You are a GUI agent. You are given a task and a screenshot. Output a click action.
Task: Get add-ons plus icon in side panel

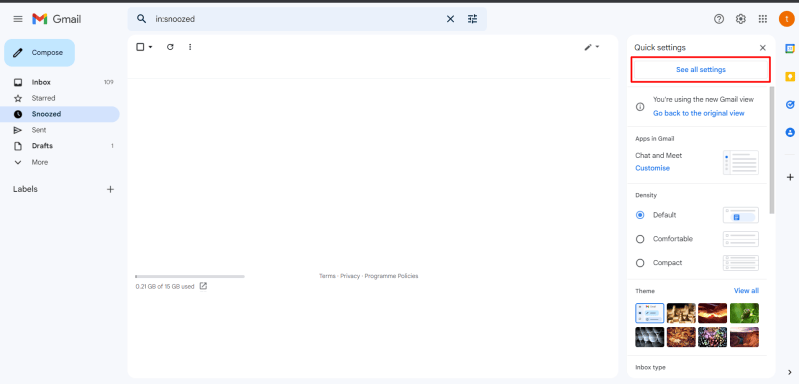[790, 177]
